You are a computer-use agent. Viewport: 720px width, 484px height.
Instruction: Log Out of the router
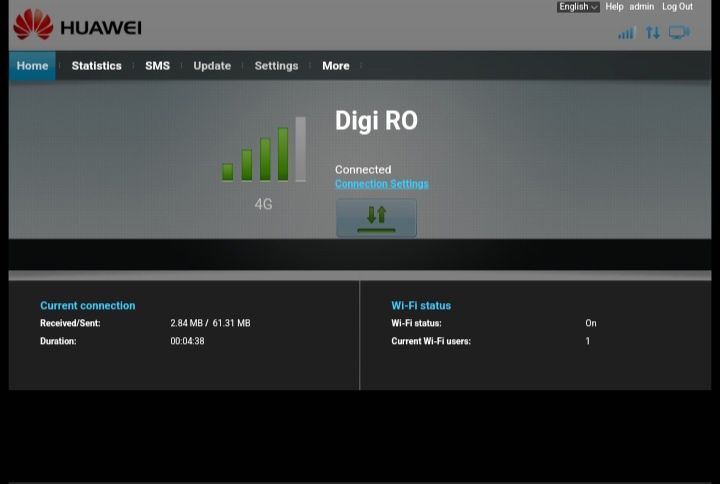(677, 6)
